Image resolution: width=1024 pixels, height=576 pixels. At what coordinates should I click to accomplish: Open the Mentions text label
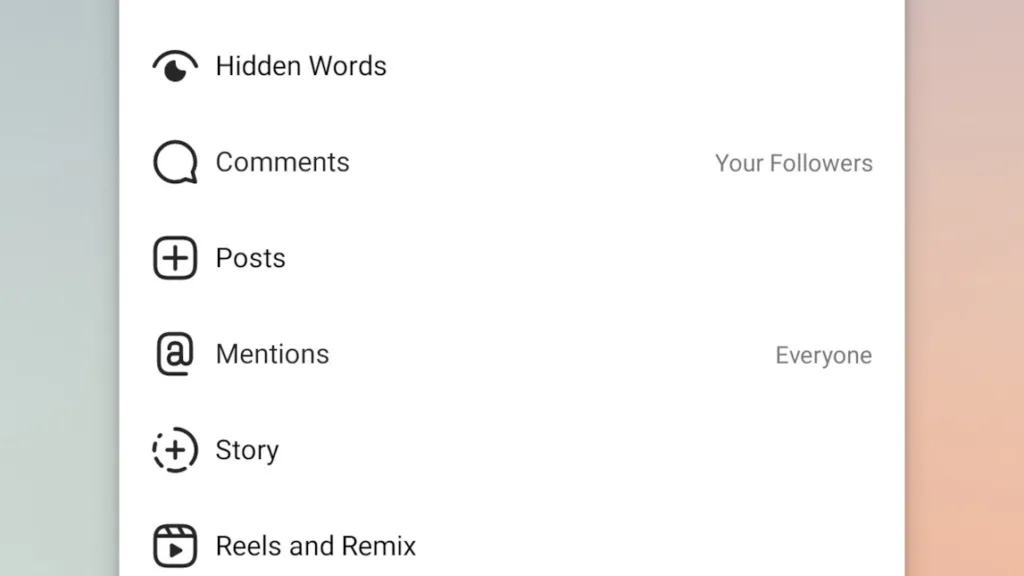pyautogui.click(x=272, y=354)
